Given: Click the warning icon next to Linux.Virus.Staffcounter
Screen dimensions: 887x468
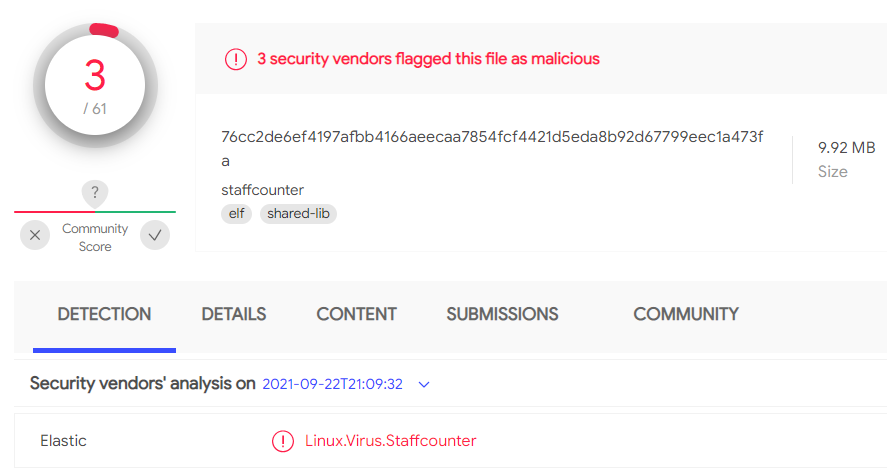Looking at the screenshot, I should (283, 441).
